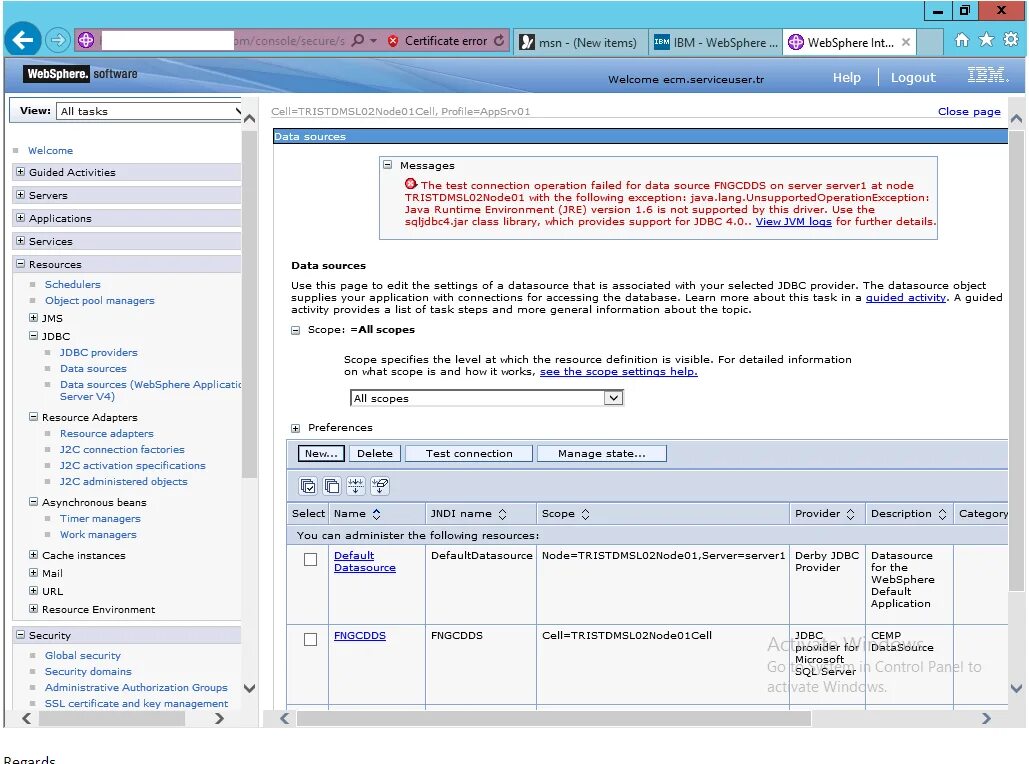Viewport: 1029px width, 764px height.
Task: Expand the Cache instances node
Action: 33,555
